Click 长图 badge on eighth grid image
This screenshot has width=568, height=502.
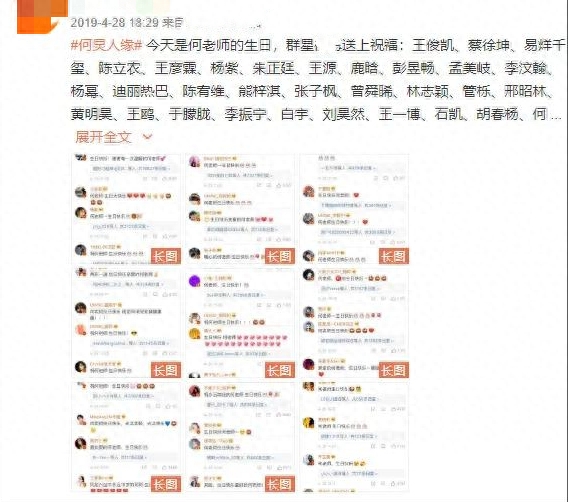point(279,484)
